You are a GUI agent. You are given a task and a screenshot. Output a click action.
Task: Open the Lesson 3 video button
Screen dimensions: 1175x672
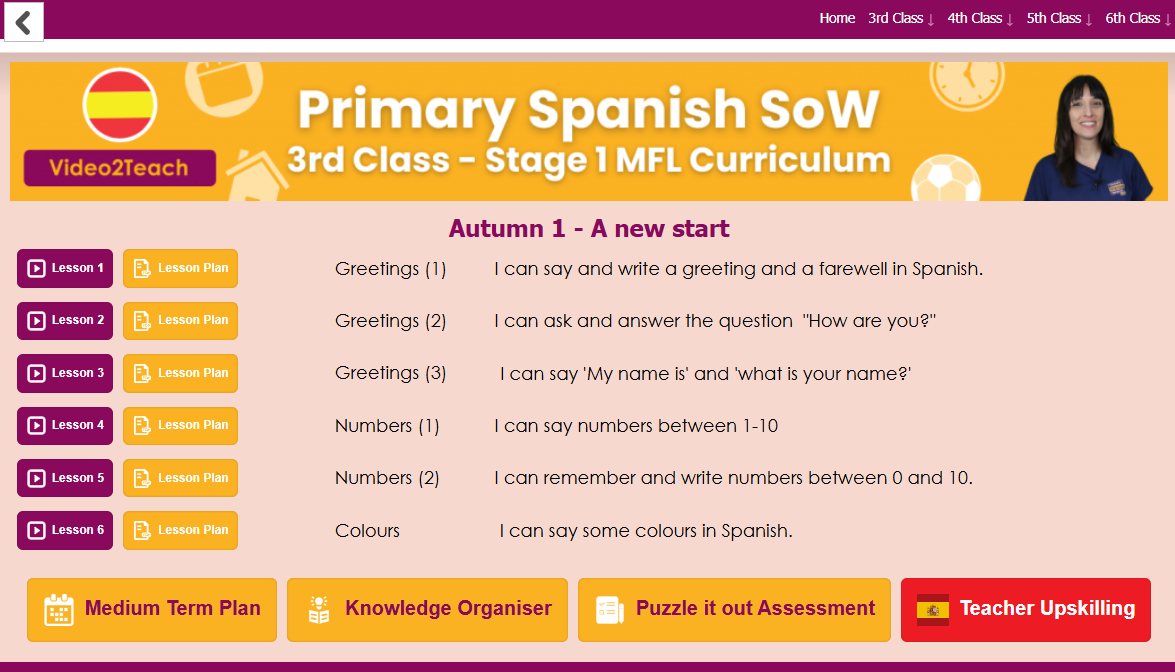65,373
